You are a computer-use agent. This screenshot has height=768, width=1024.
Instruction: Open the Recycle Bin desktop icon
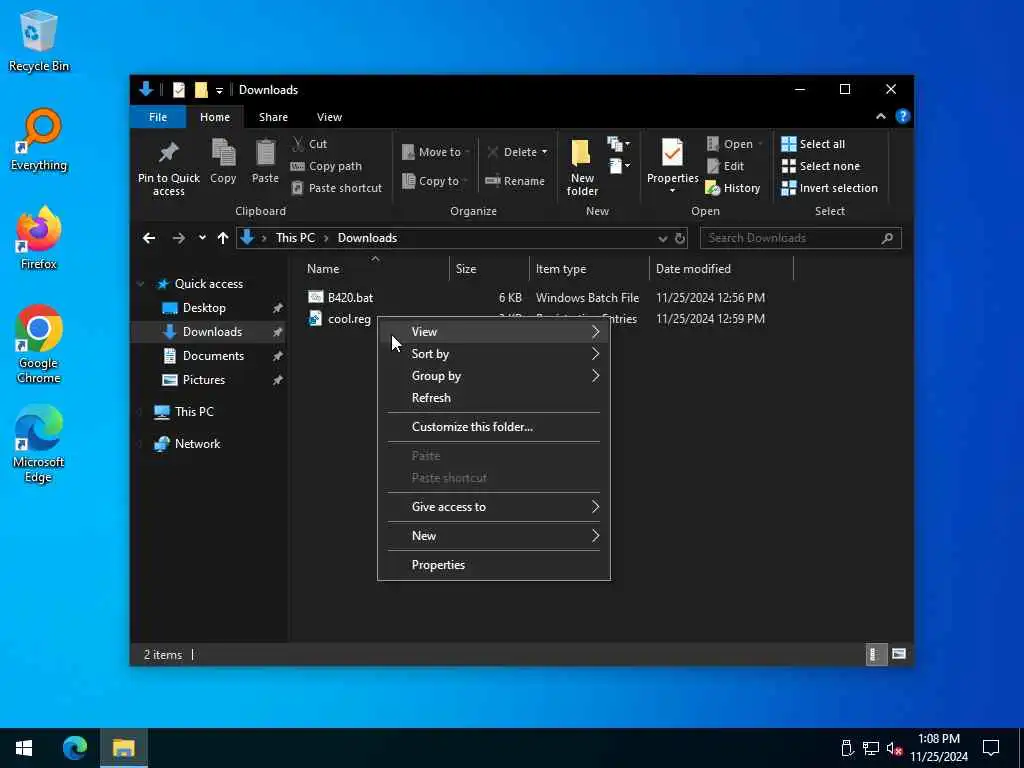coord(39,41)
